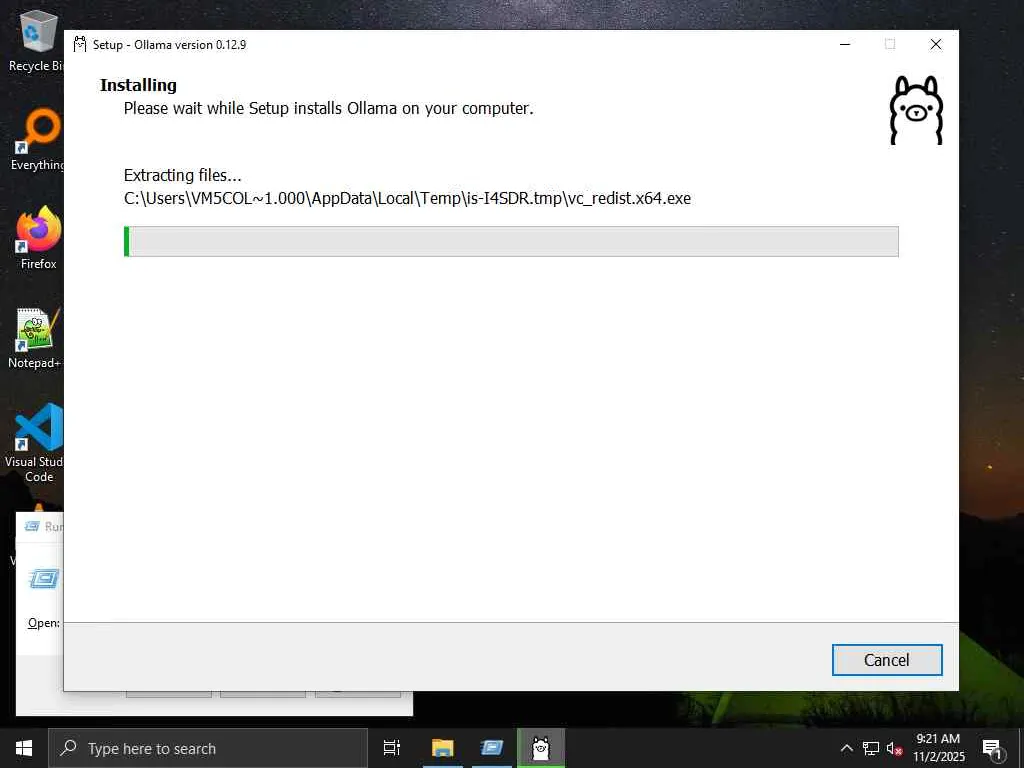Open File Explorer from the taskbar
The width and height of the screenshot is (1024, 768).
tap(443, 748)
